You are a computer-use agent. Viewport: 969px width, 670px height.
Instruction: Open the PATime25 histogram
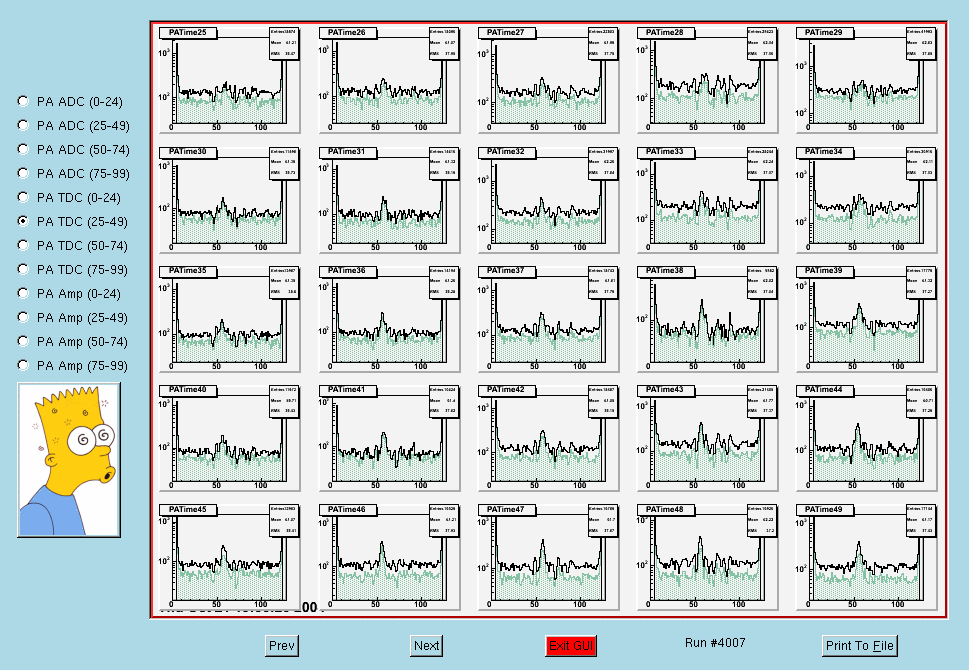(229, 80)
